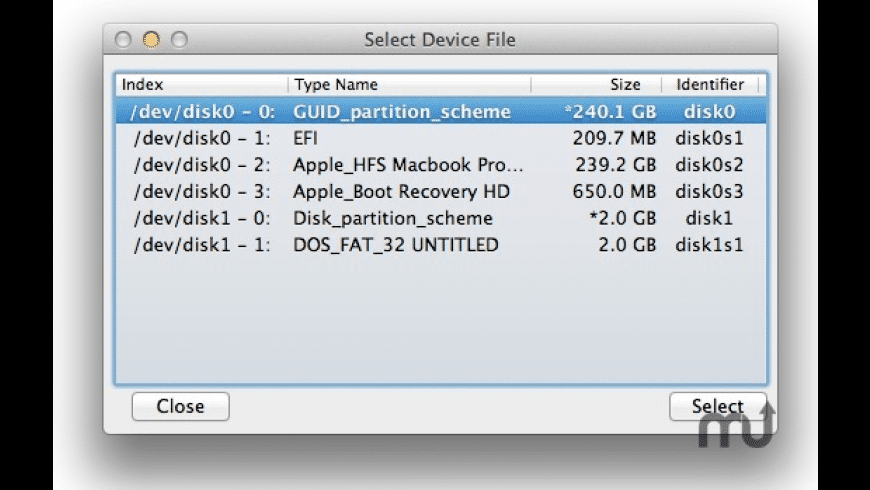Select the /dev/disk0 - 1: EFI row
870x490 pixels.
[440, 138]
